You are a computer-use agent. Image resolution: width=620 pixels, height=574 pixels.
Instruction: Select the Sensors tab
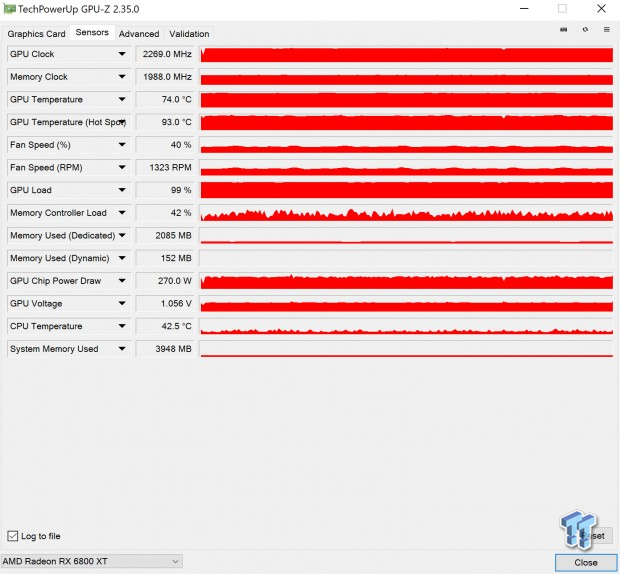tap(92, 32)
